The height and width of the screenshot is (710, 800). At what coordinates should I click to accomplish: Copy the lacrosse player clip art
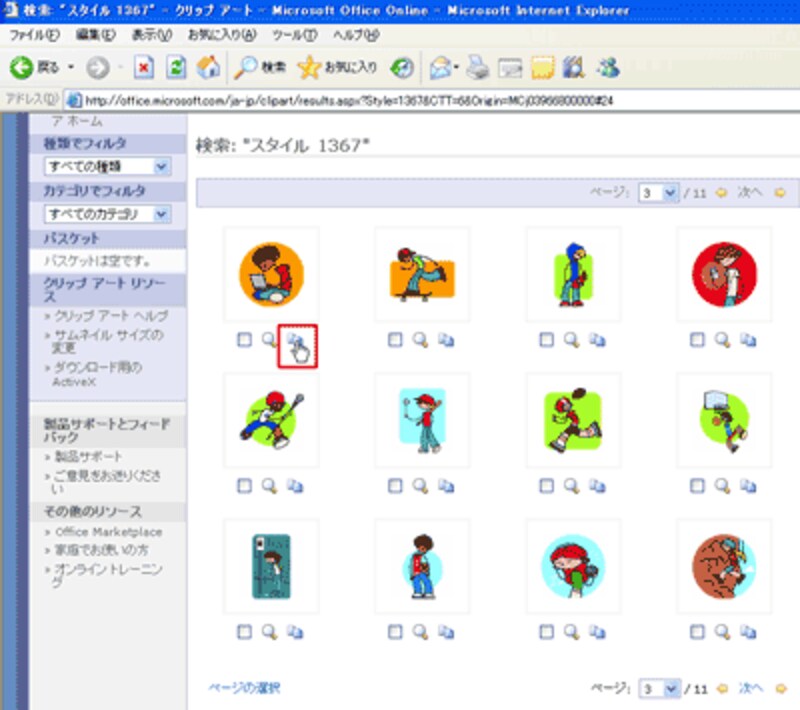coord(294,486)
